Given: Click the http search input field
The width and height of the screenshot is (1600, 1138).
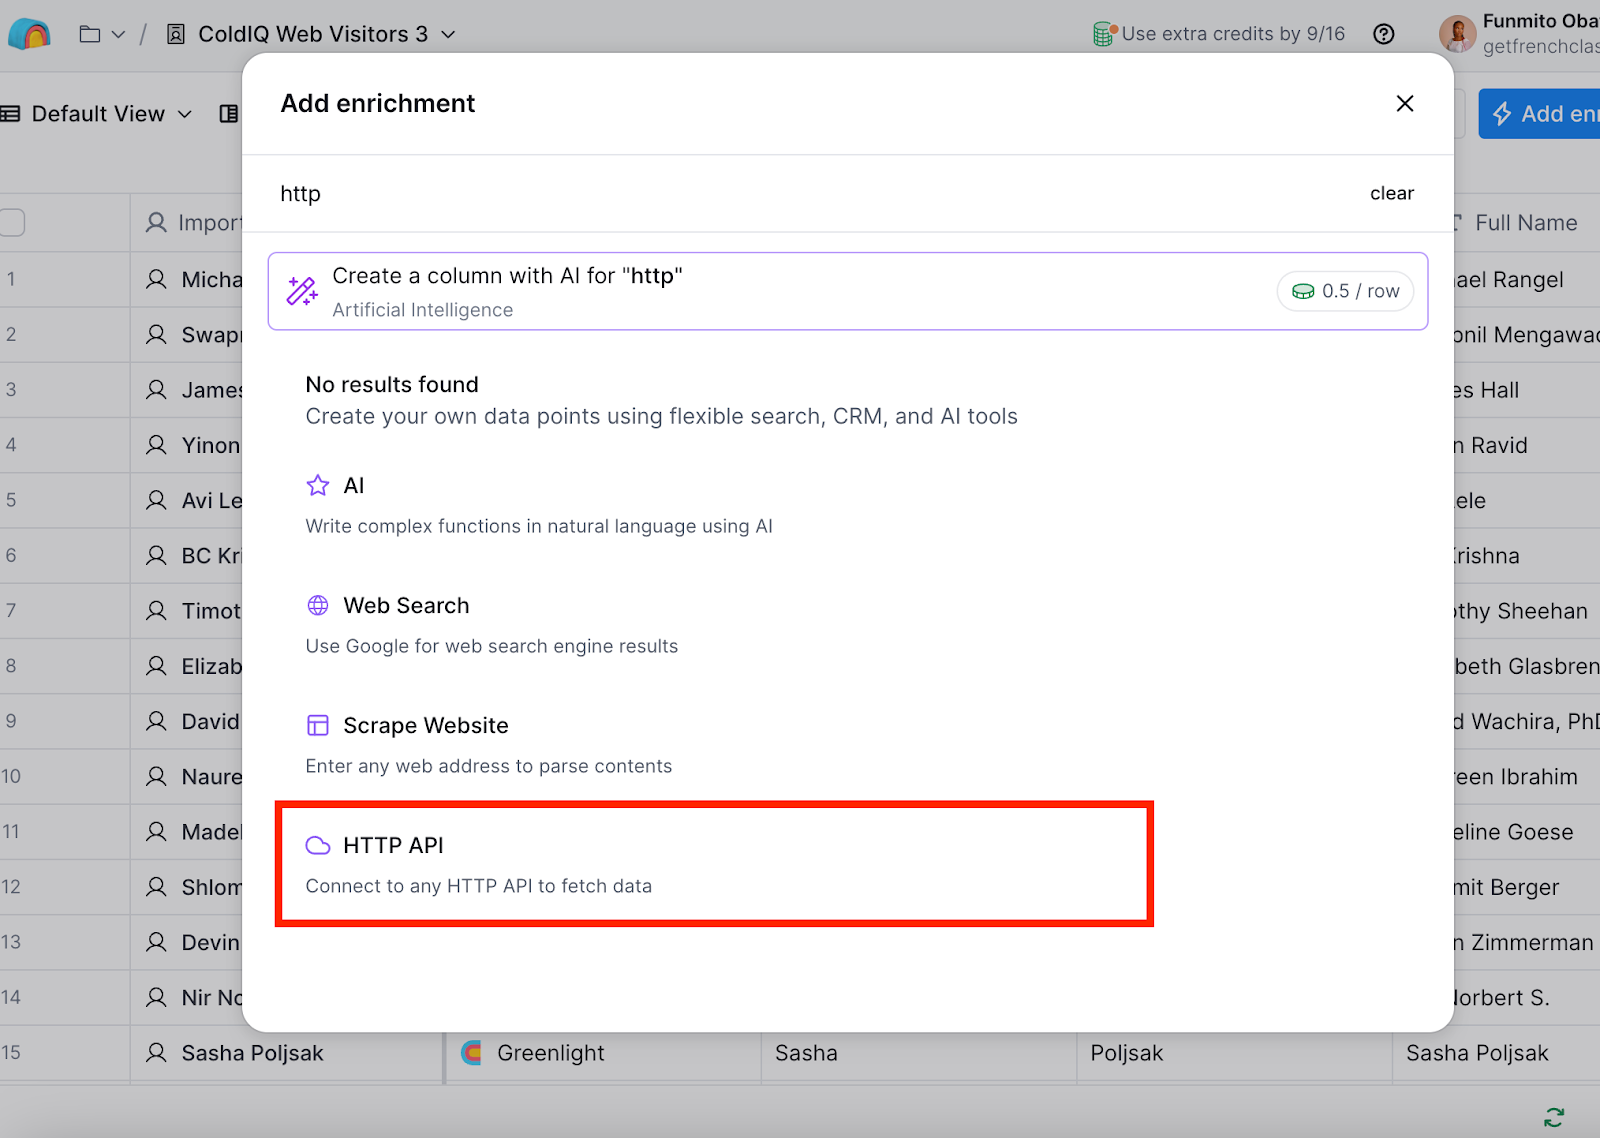Looking at the screenshot, I should tap(800, 194).
